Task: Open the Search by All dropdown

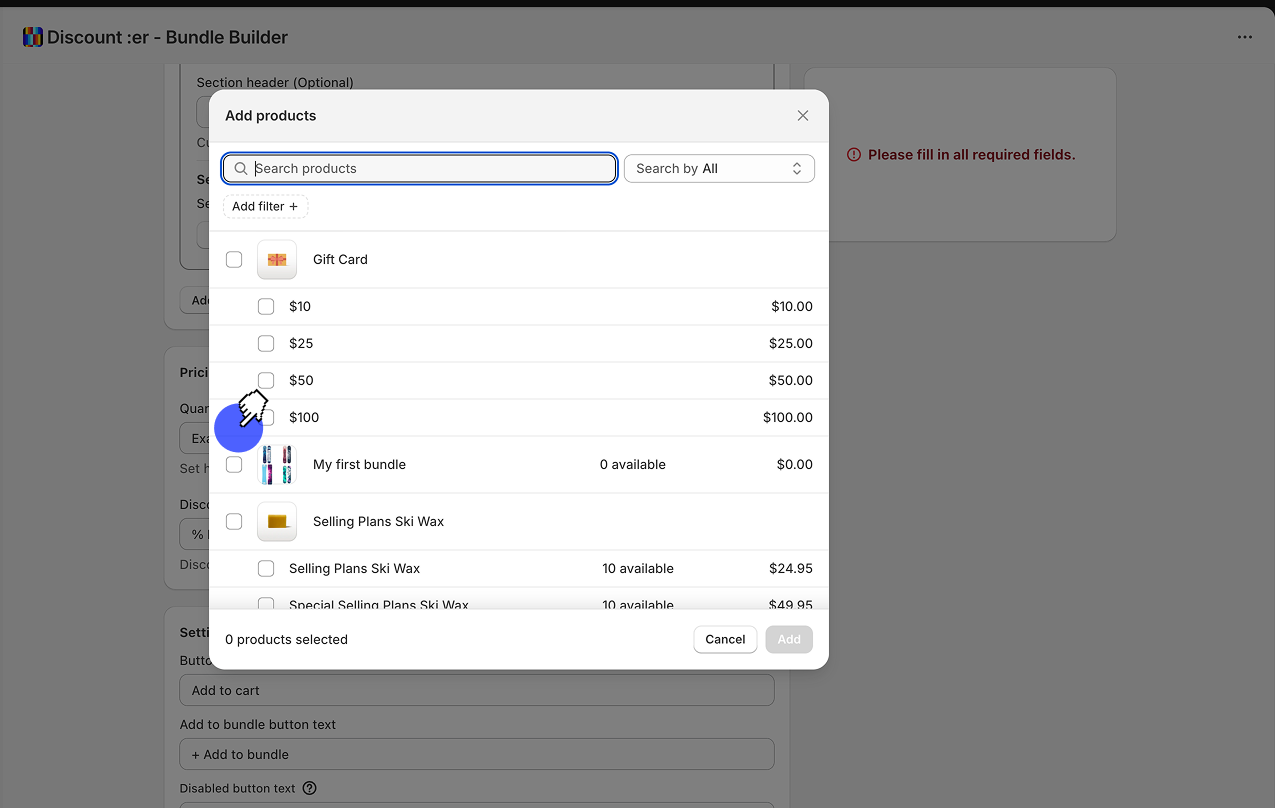Action: point(719,169)
